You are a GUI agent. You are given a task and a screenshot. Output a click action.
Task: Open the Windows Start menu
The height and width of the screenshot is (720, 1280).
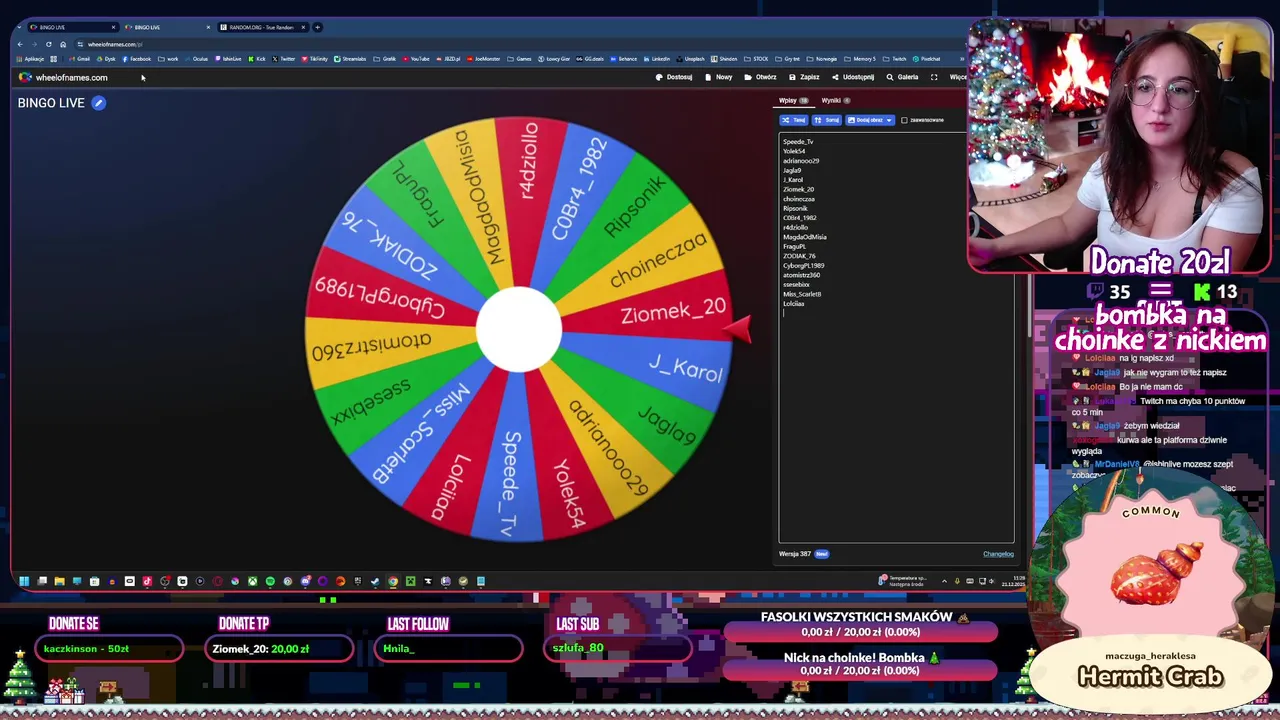24,581
